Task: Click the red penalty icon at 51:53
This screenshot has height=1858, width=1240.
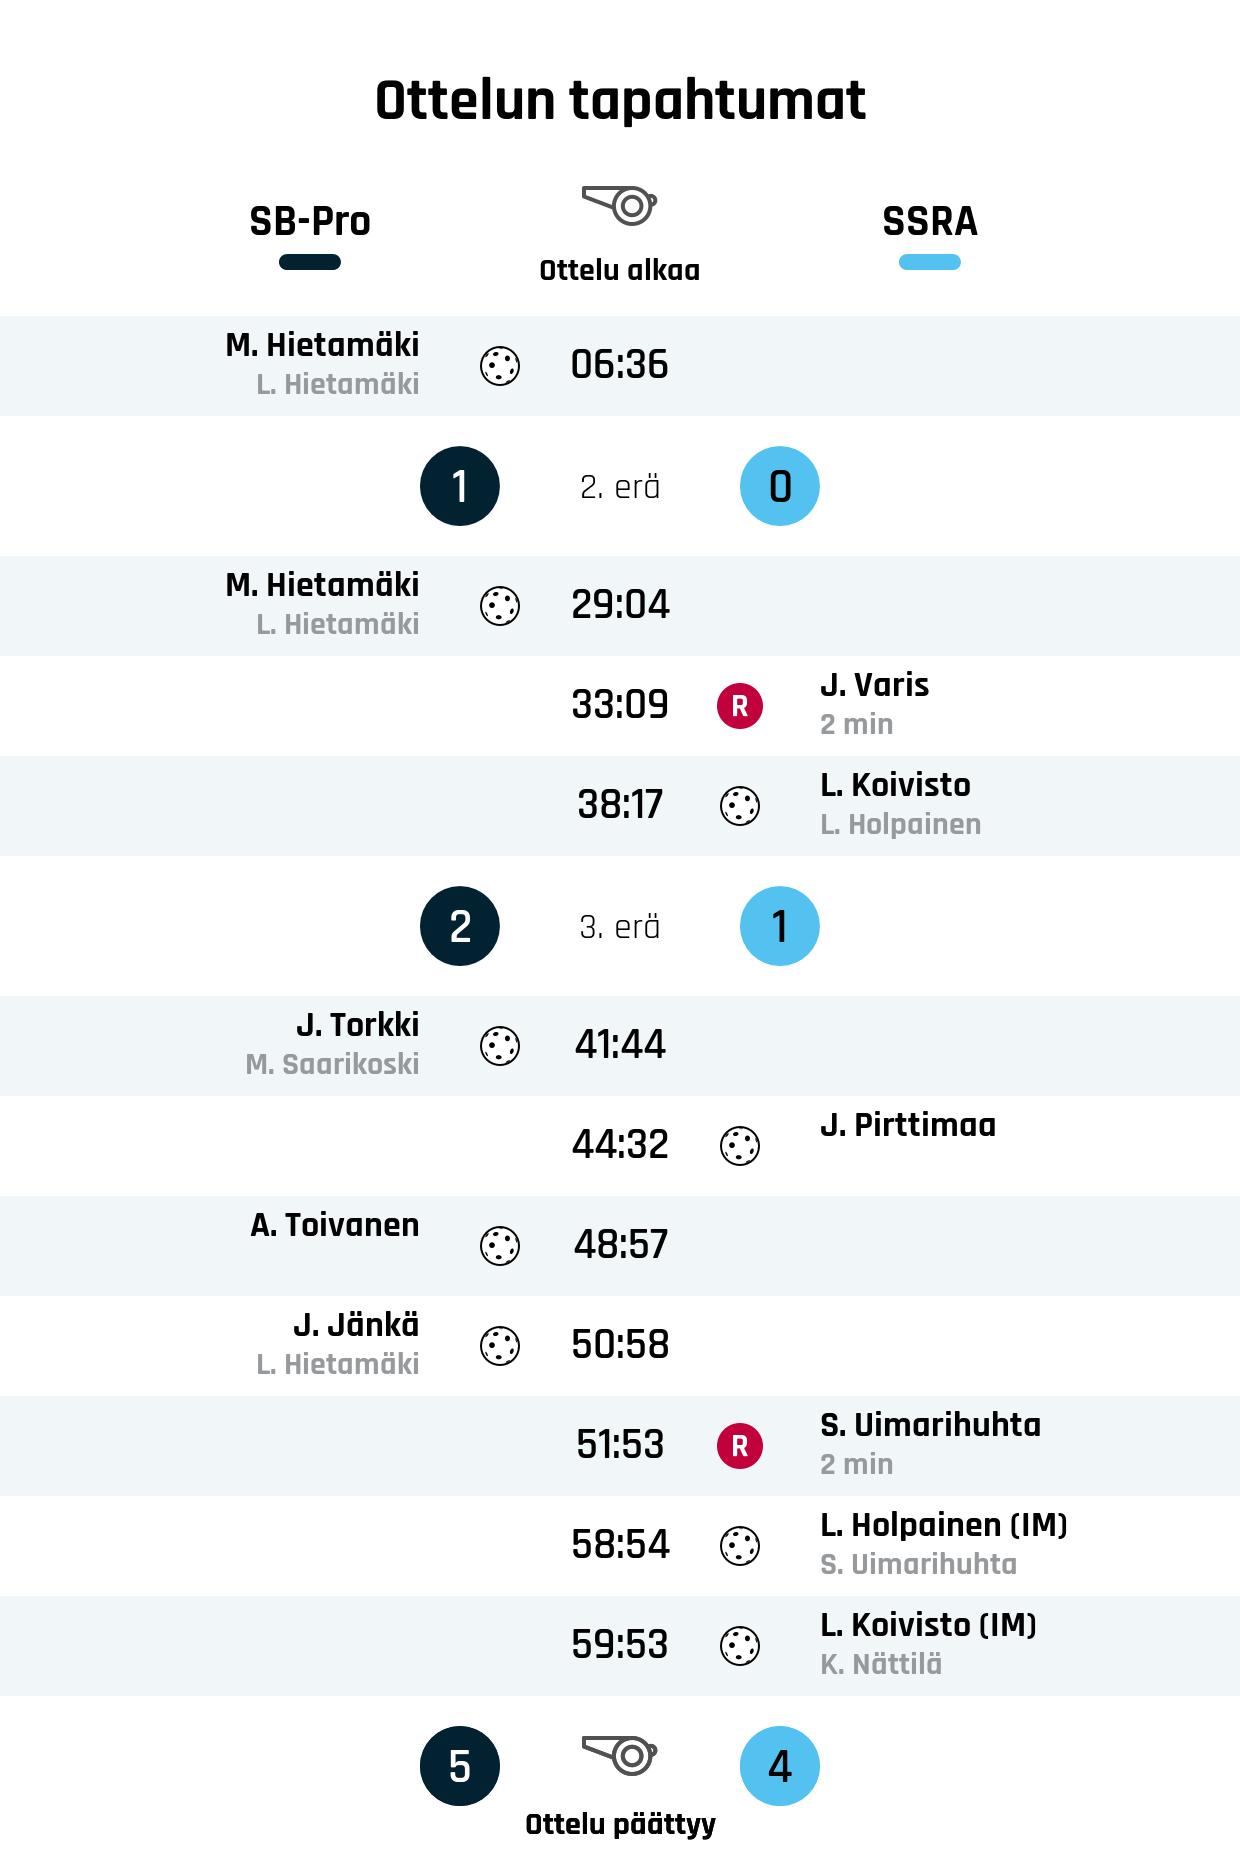Action: 740,1446
